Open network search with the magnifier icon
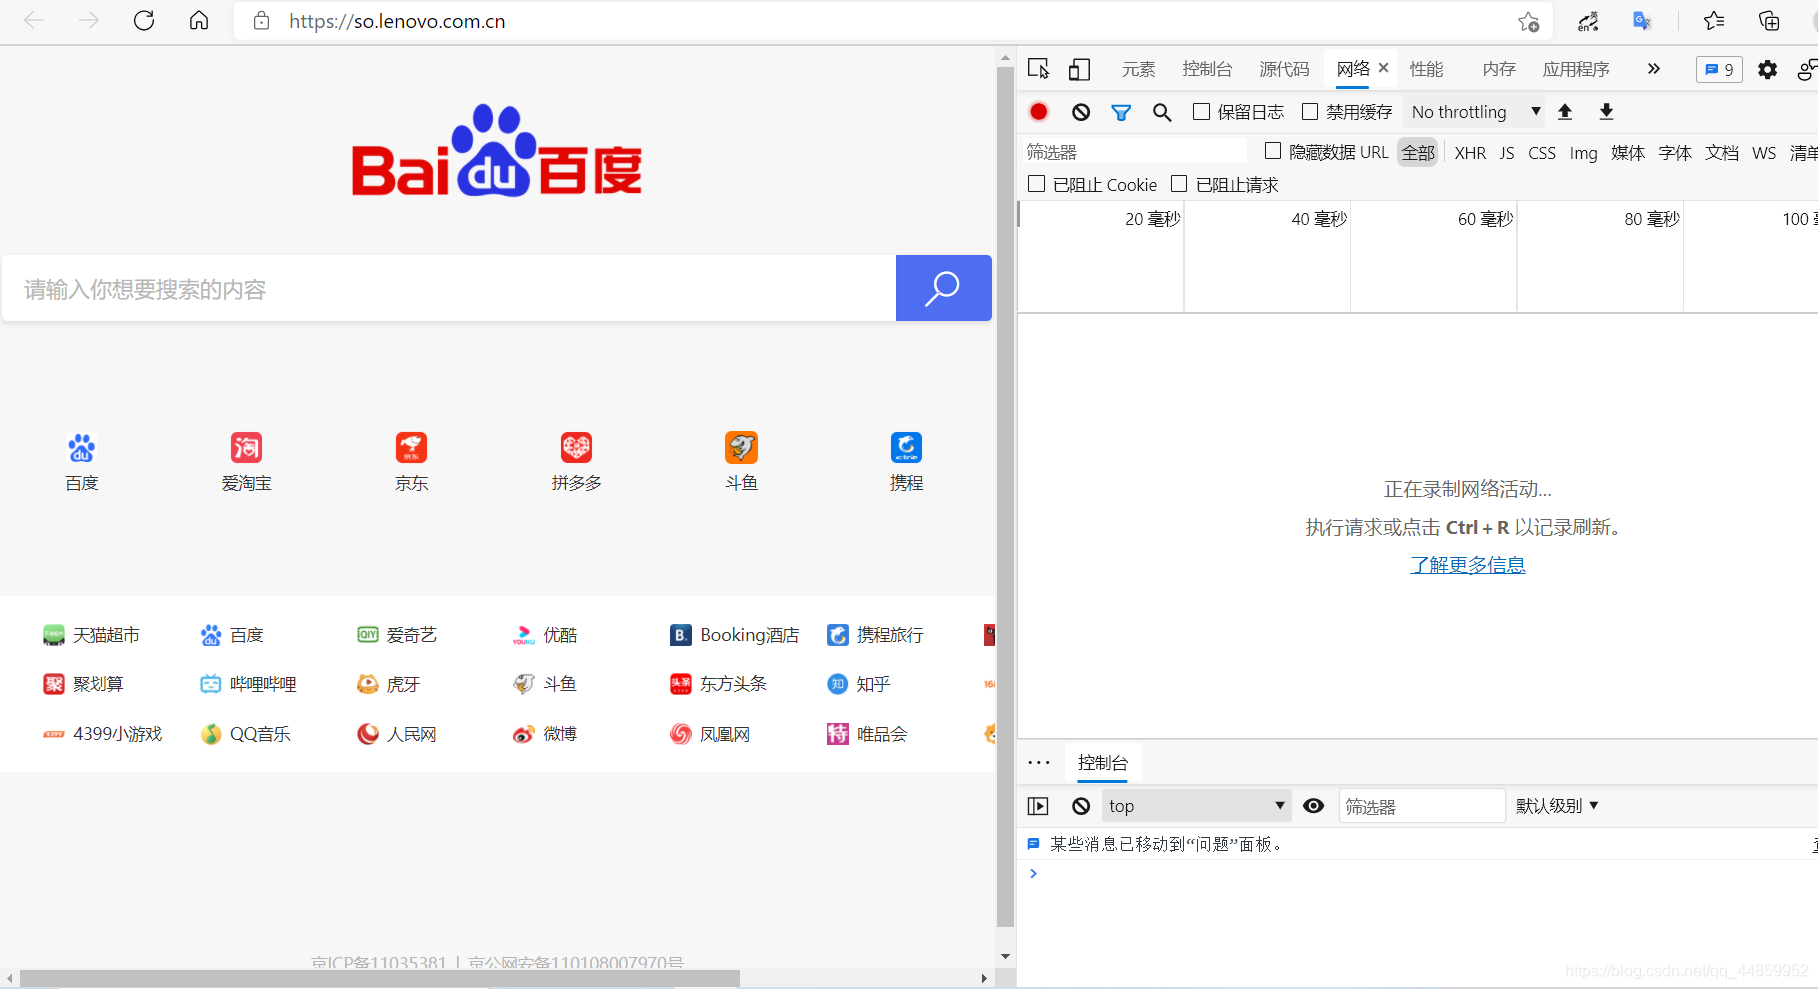Image resolution: width=1818 pixels, height=989 pixels. (1162, 112)
